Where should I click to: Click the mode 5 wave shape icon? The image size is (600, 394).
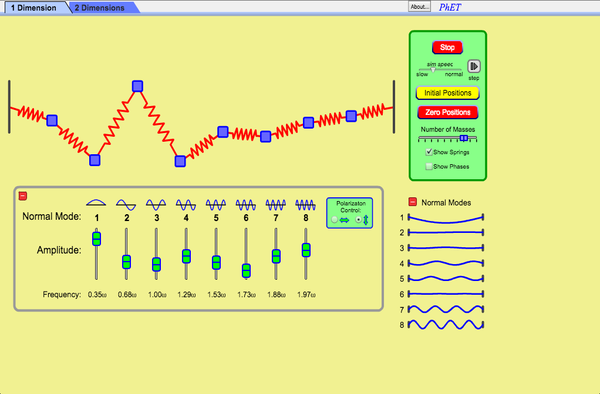coord(216,205)
